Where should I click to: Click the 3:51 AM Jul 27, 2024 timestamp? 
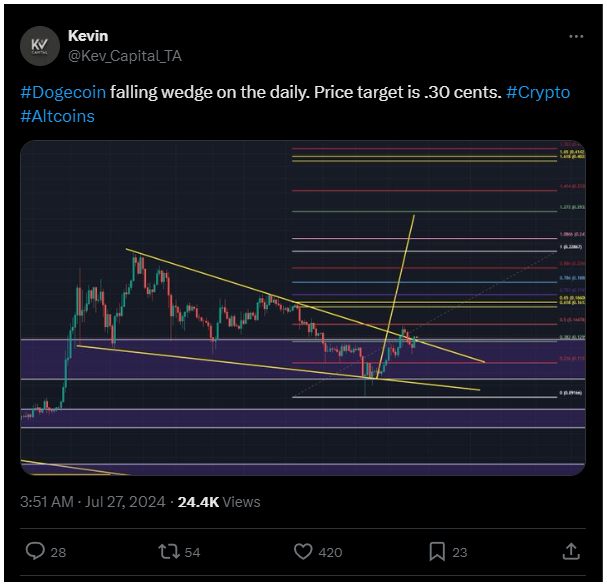coord(94,502)
